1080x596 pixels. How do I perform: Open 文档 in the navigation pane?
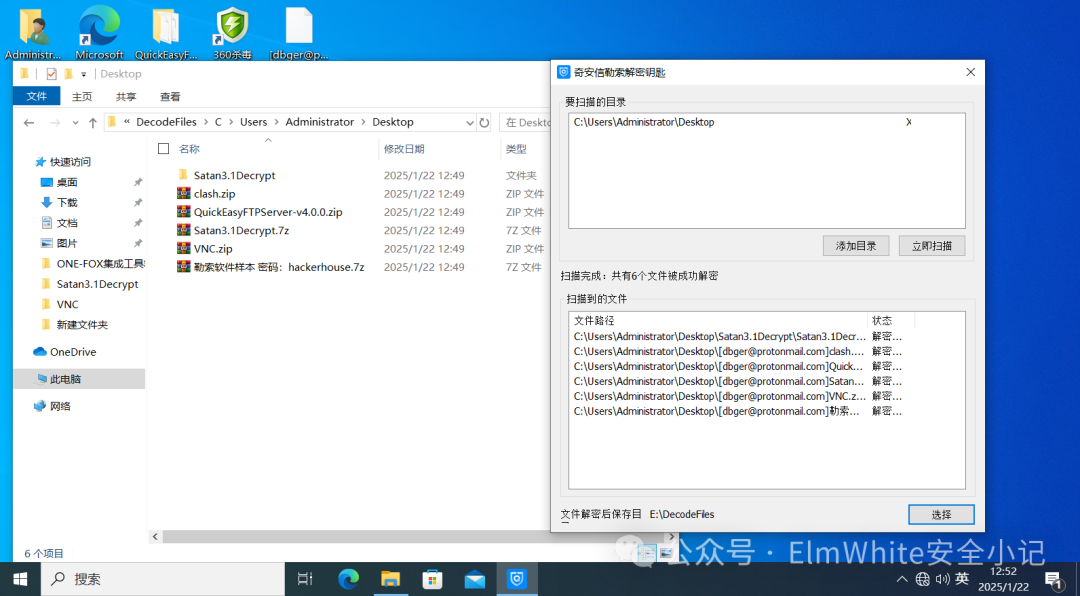tap(67, 223)
